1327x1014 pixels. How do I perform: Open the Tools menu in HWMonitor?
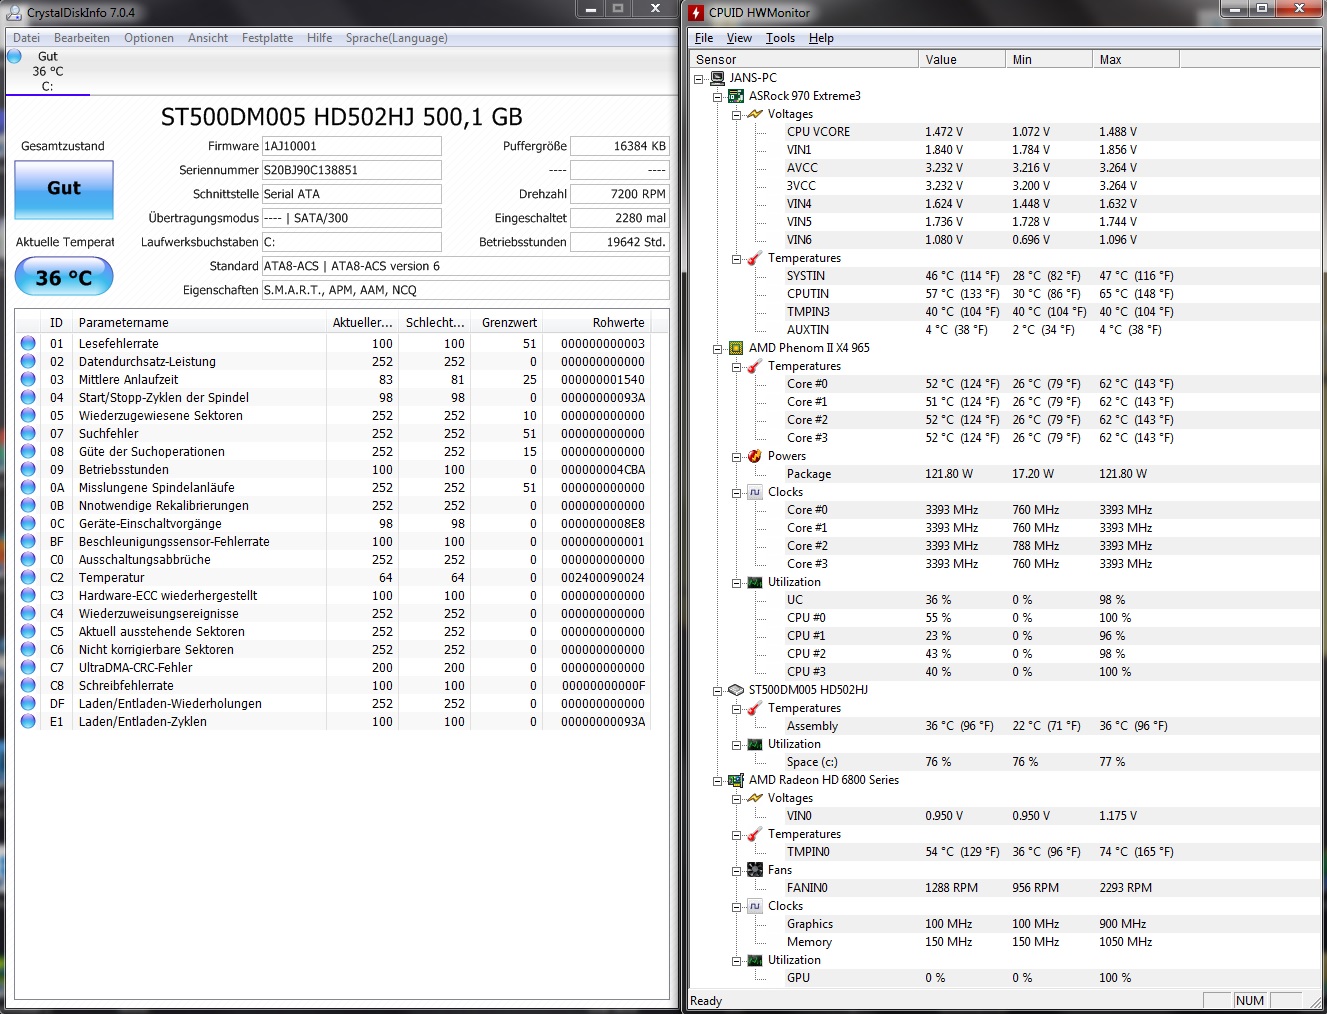(781, 38)
